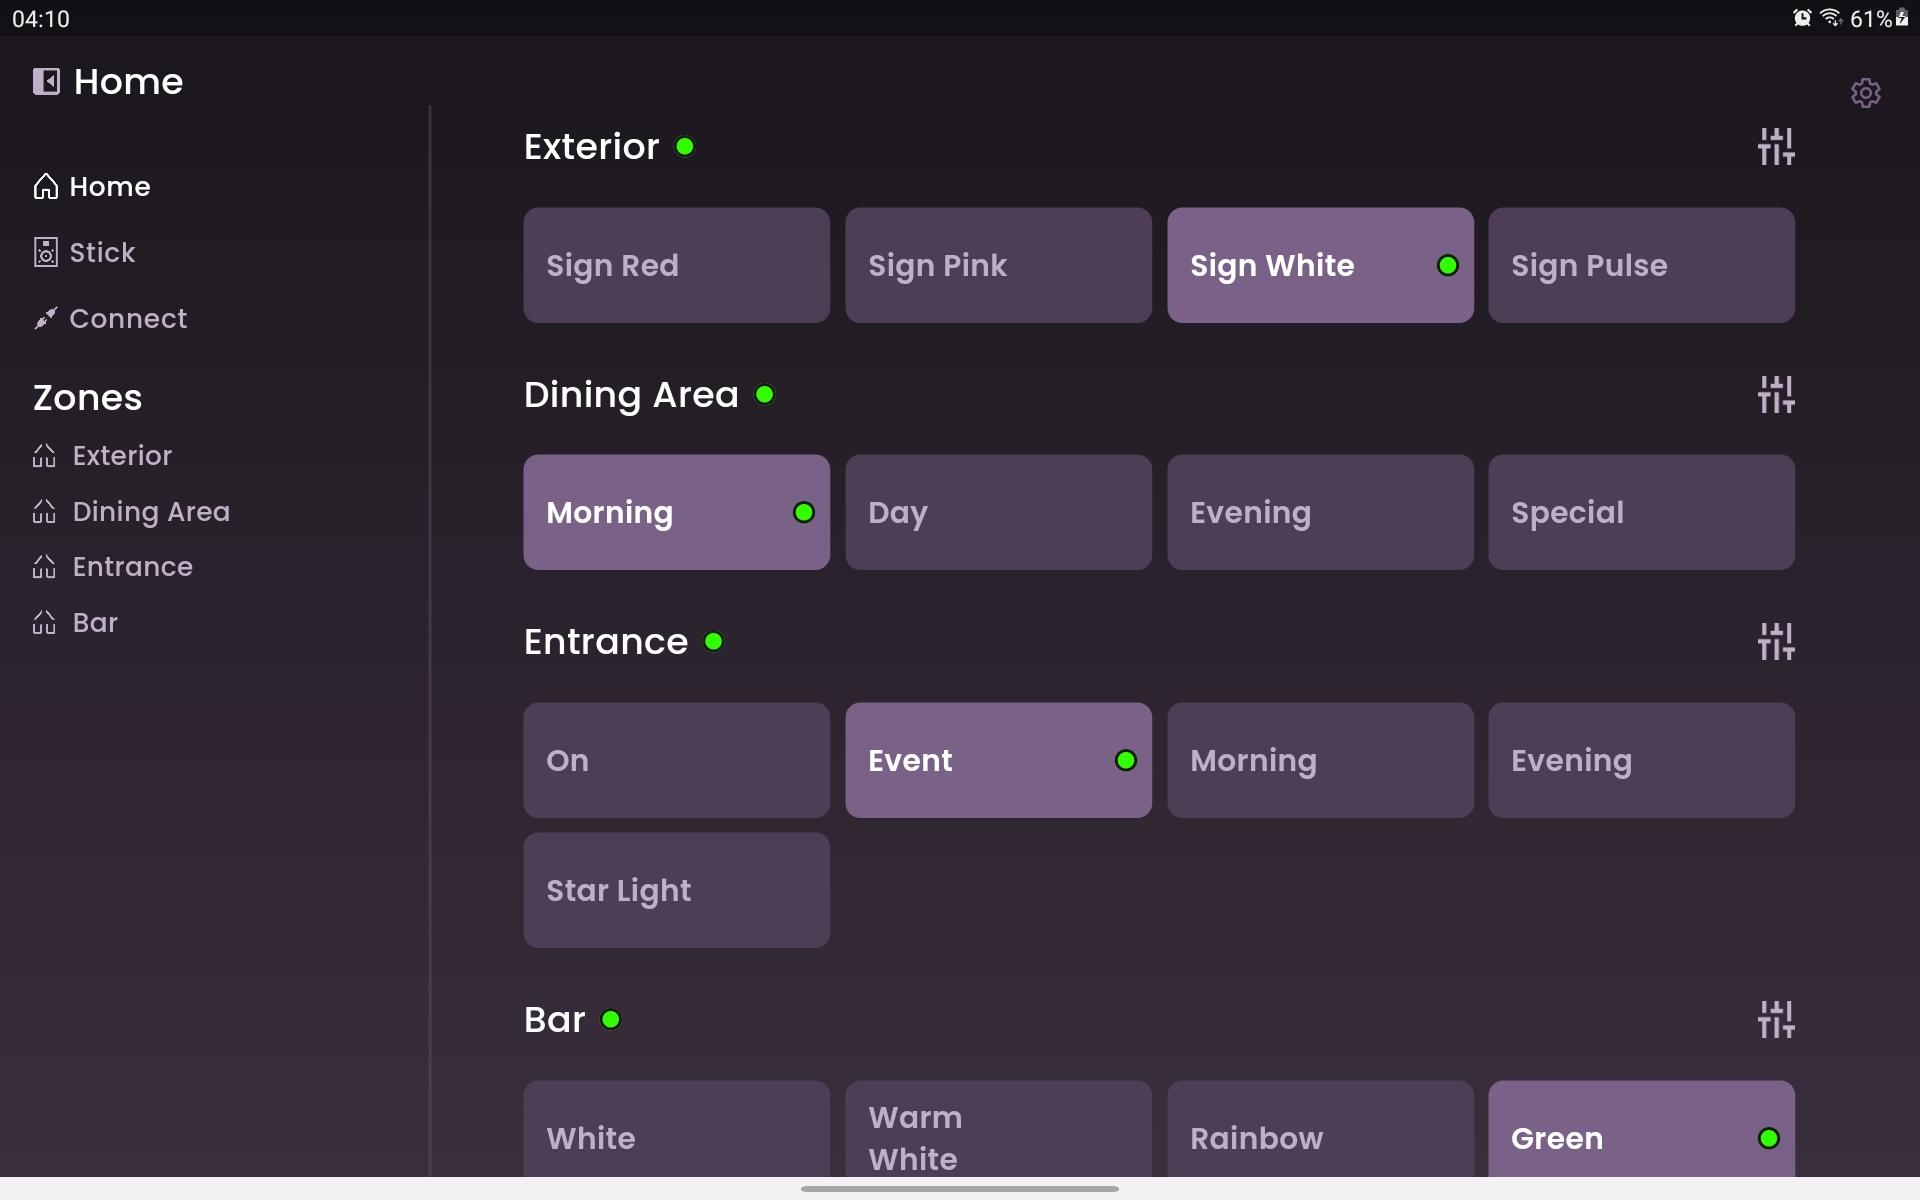Click the Exterior zone icon in sidebar
Viewport: 1920px width, 1200px height.
pos(44,456)
